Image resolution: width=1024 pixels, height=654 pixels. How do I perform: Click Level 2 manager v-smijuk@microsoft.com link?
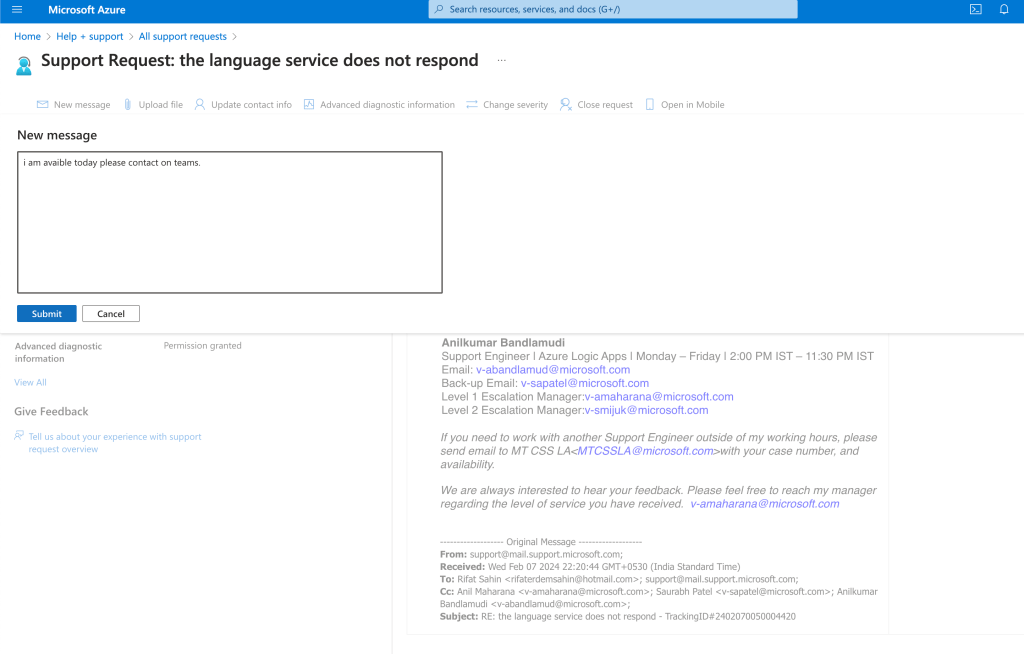(x=647, y=410)
